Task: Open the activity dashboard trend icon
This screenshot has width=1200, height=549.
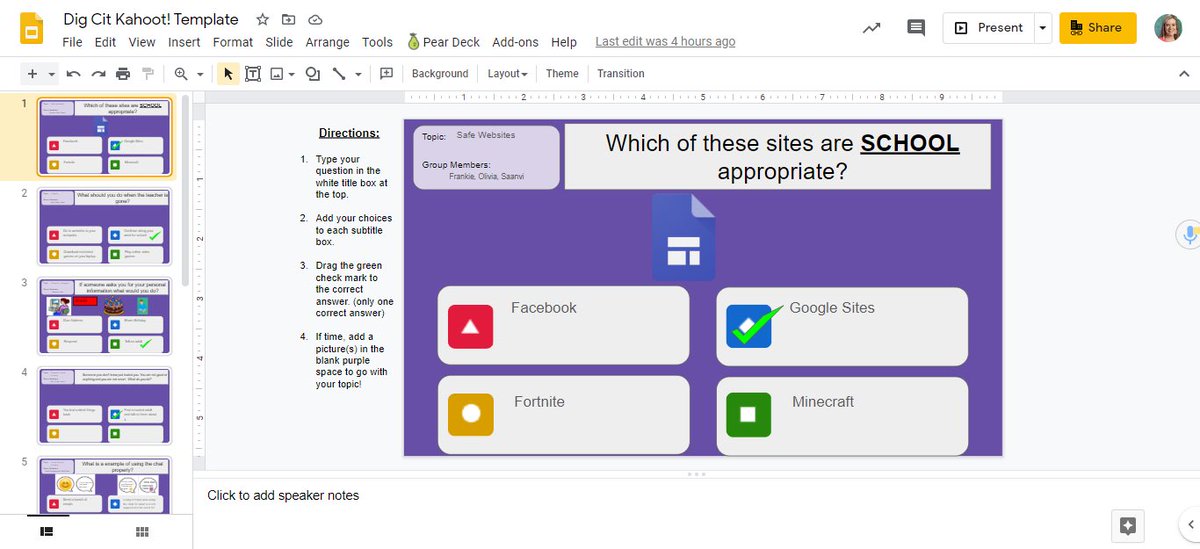Action: [x=872, y=28]
